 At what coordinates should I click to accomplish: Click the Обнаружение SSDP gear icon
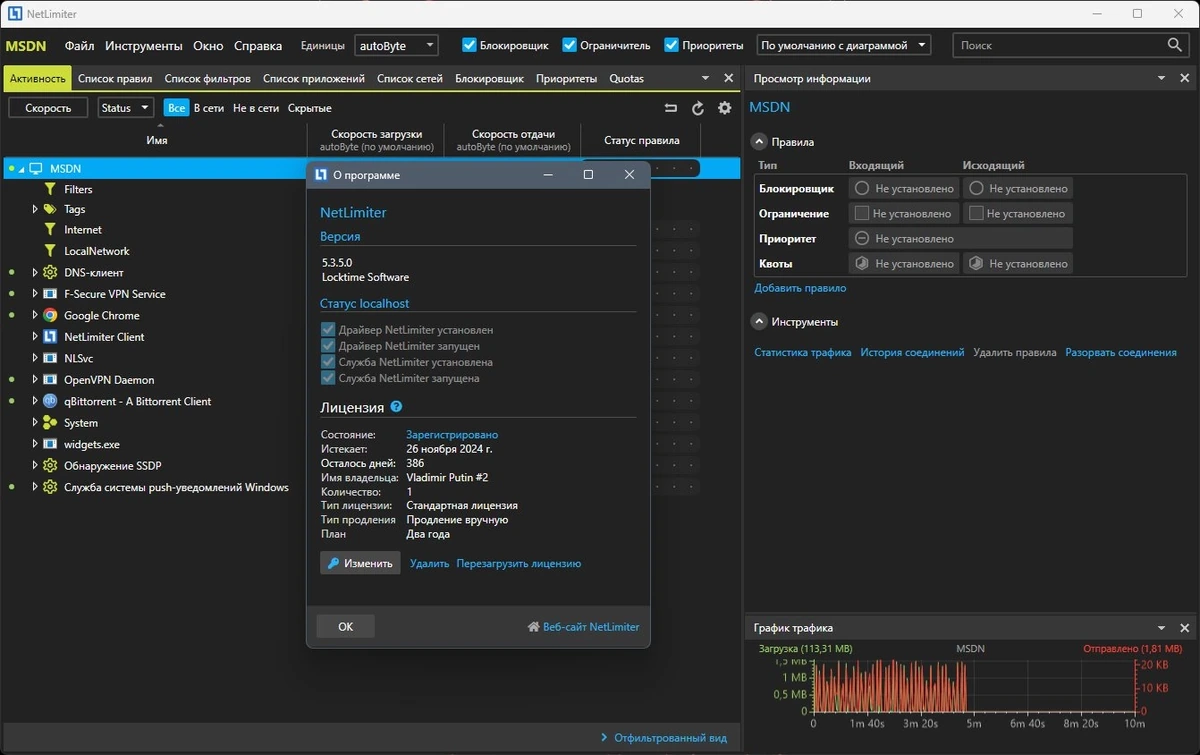coord(49,466)
